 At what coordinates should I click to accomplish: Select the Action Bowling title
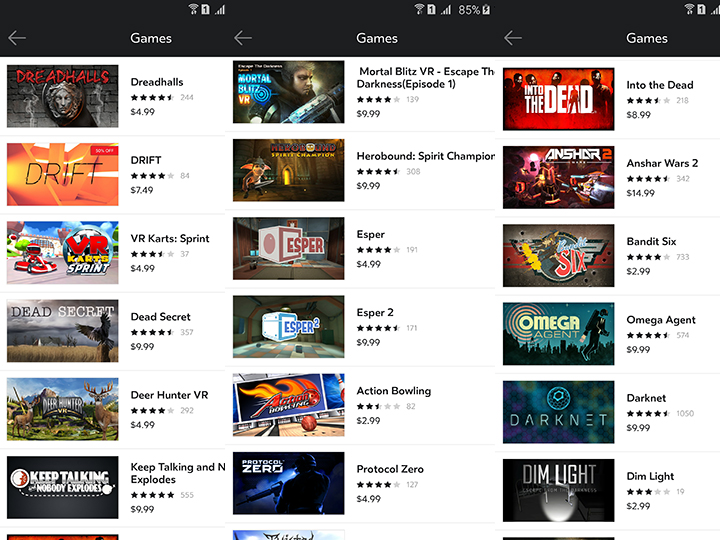pyautogui.click(x=394, y=391)
